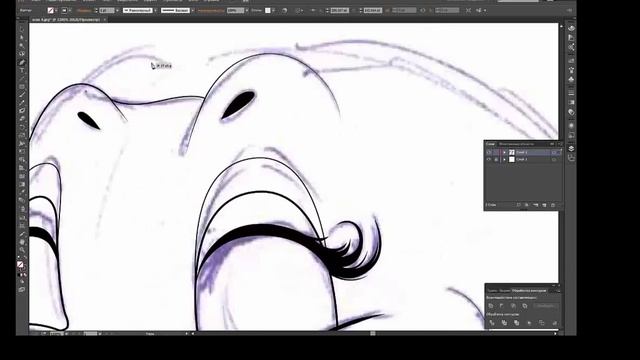The image size is (640, 360).
Task: Click the Outline pathfinder icon
Action: [542, 323]
